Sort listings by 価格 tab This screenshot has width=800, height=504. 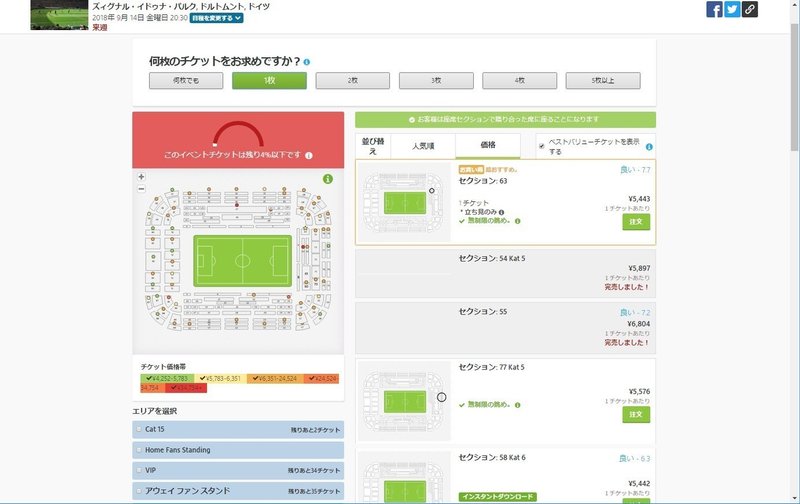click(488, 145)
